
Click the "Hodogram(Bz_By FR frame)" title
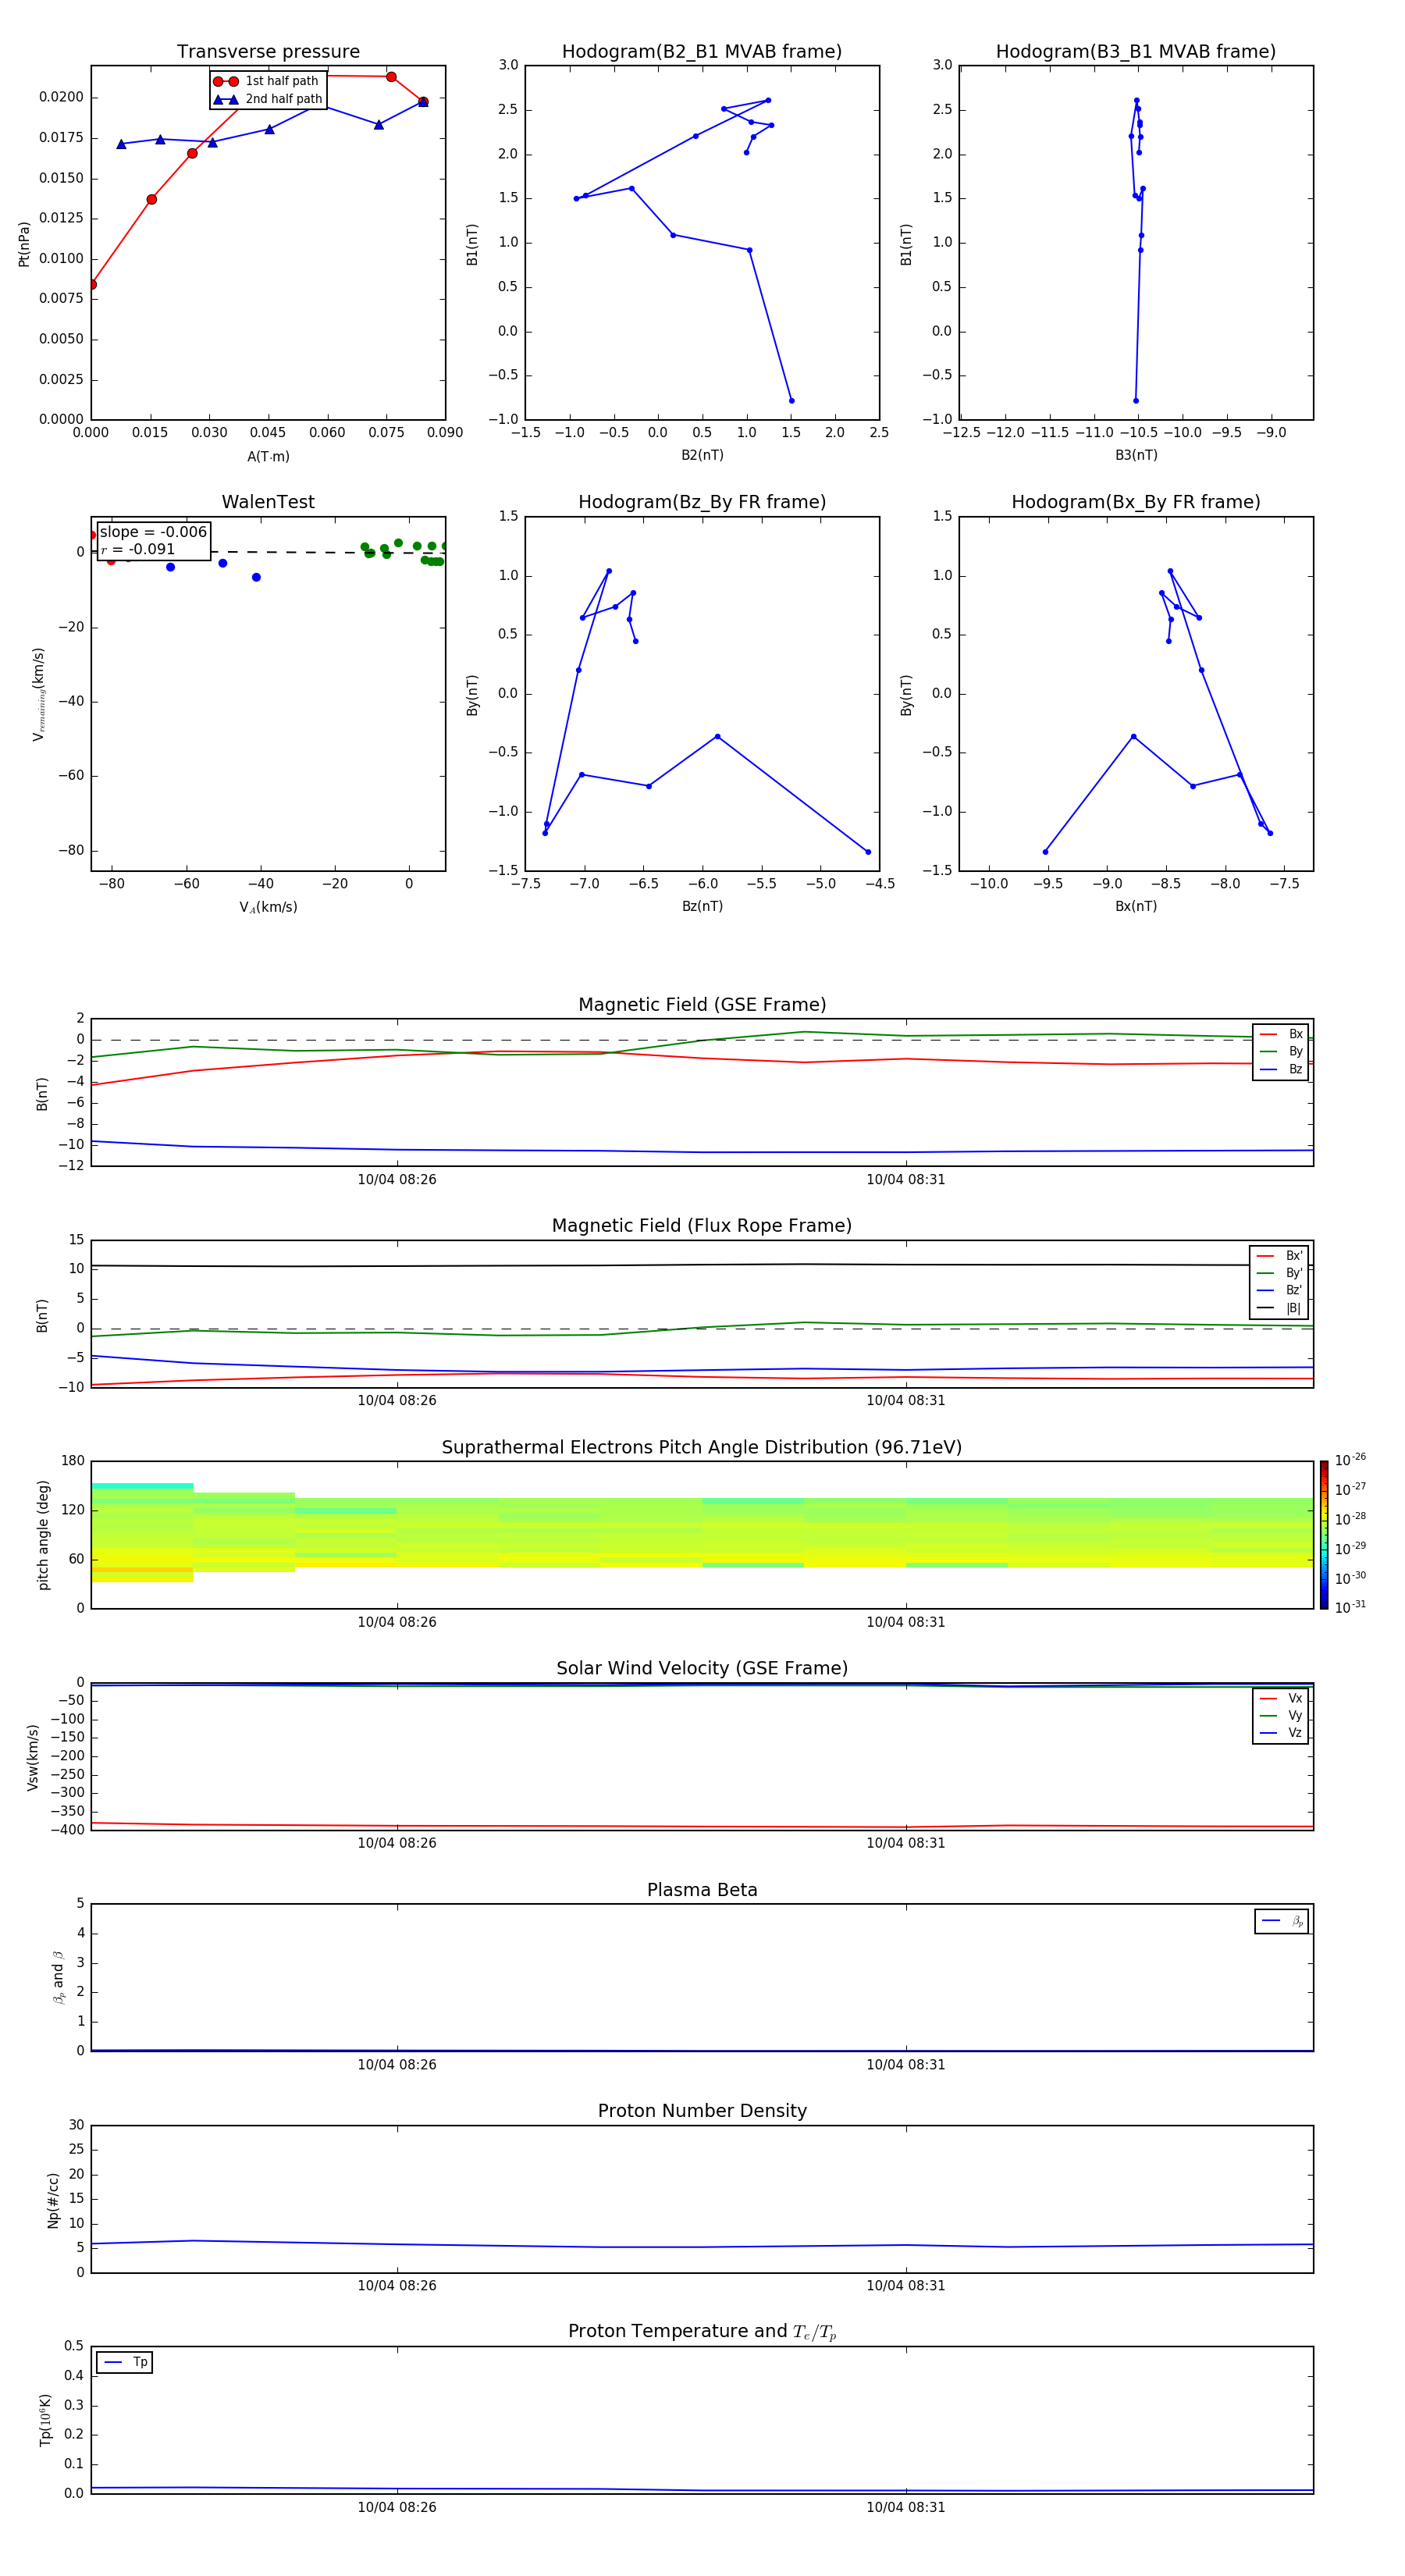tap(702, 502)
